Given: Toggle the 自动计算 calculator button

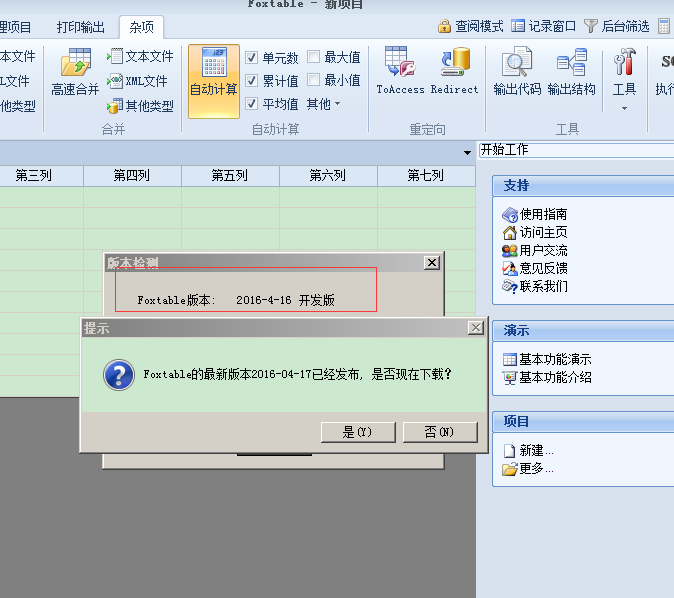Looking at the screenshot, I should 214,81.
